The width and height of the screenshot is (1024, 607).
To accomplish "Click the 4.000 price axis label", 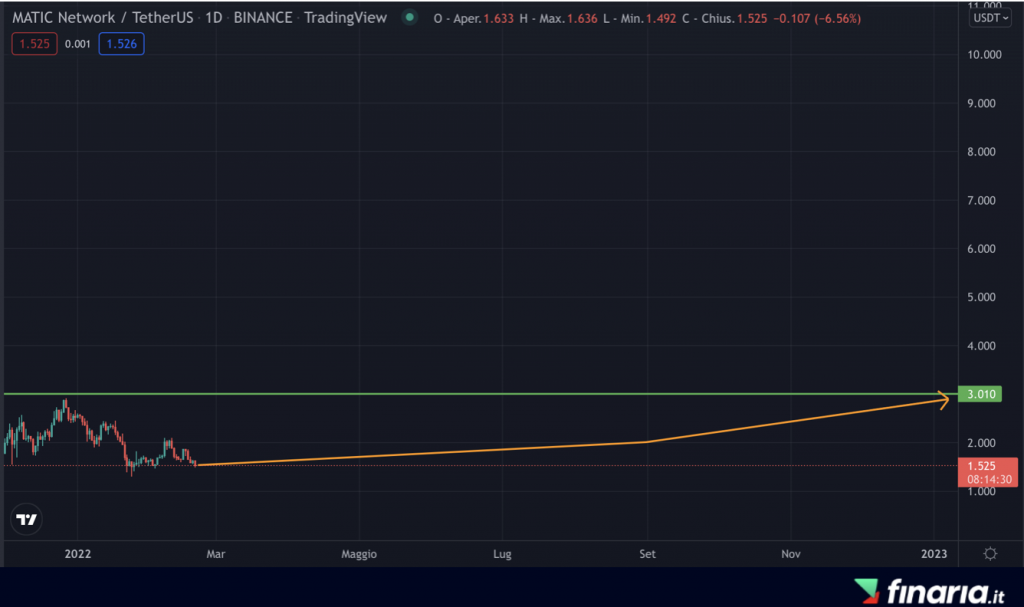I will pos(982,346).
